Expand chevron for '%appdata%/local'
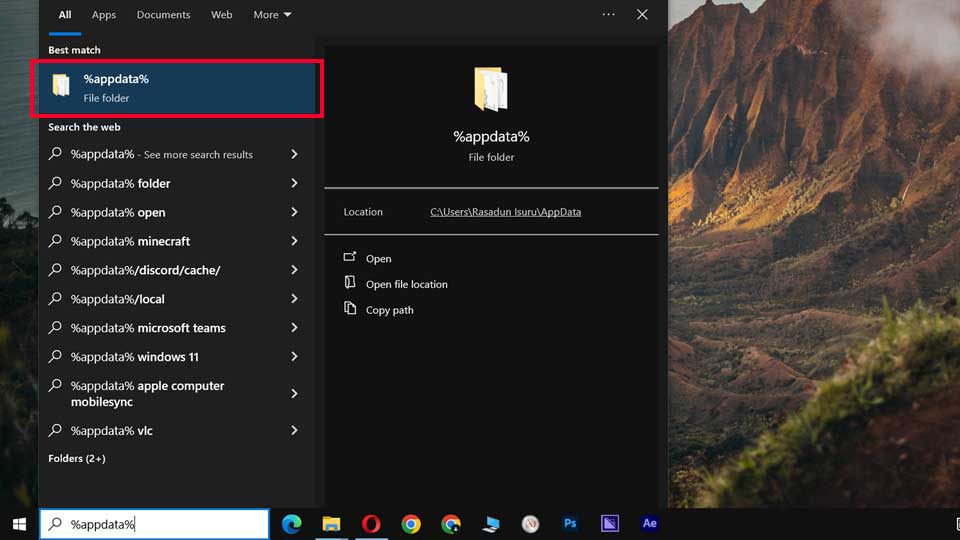 click(x=294, y=299)
